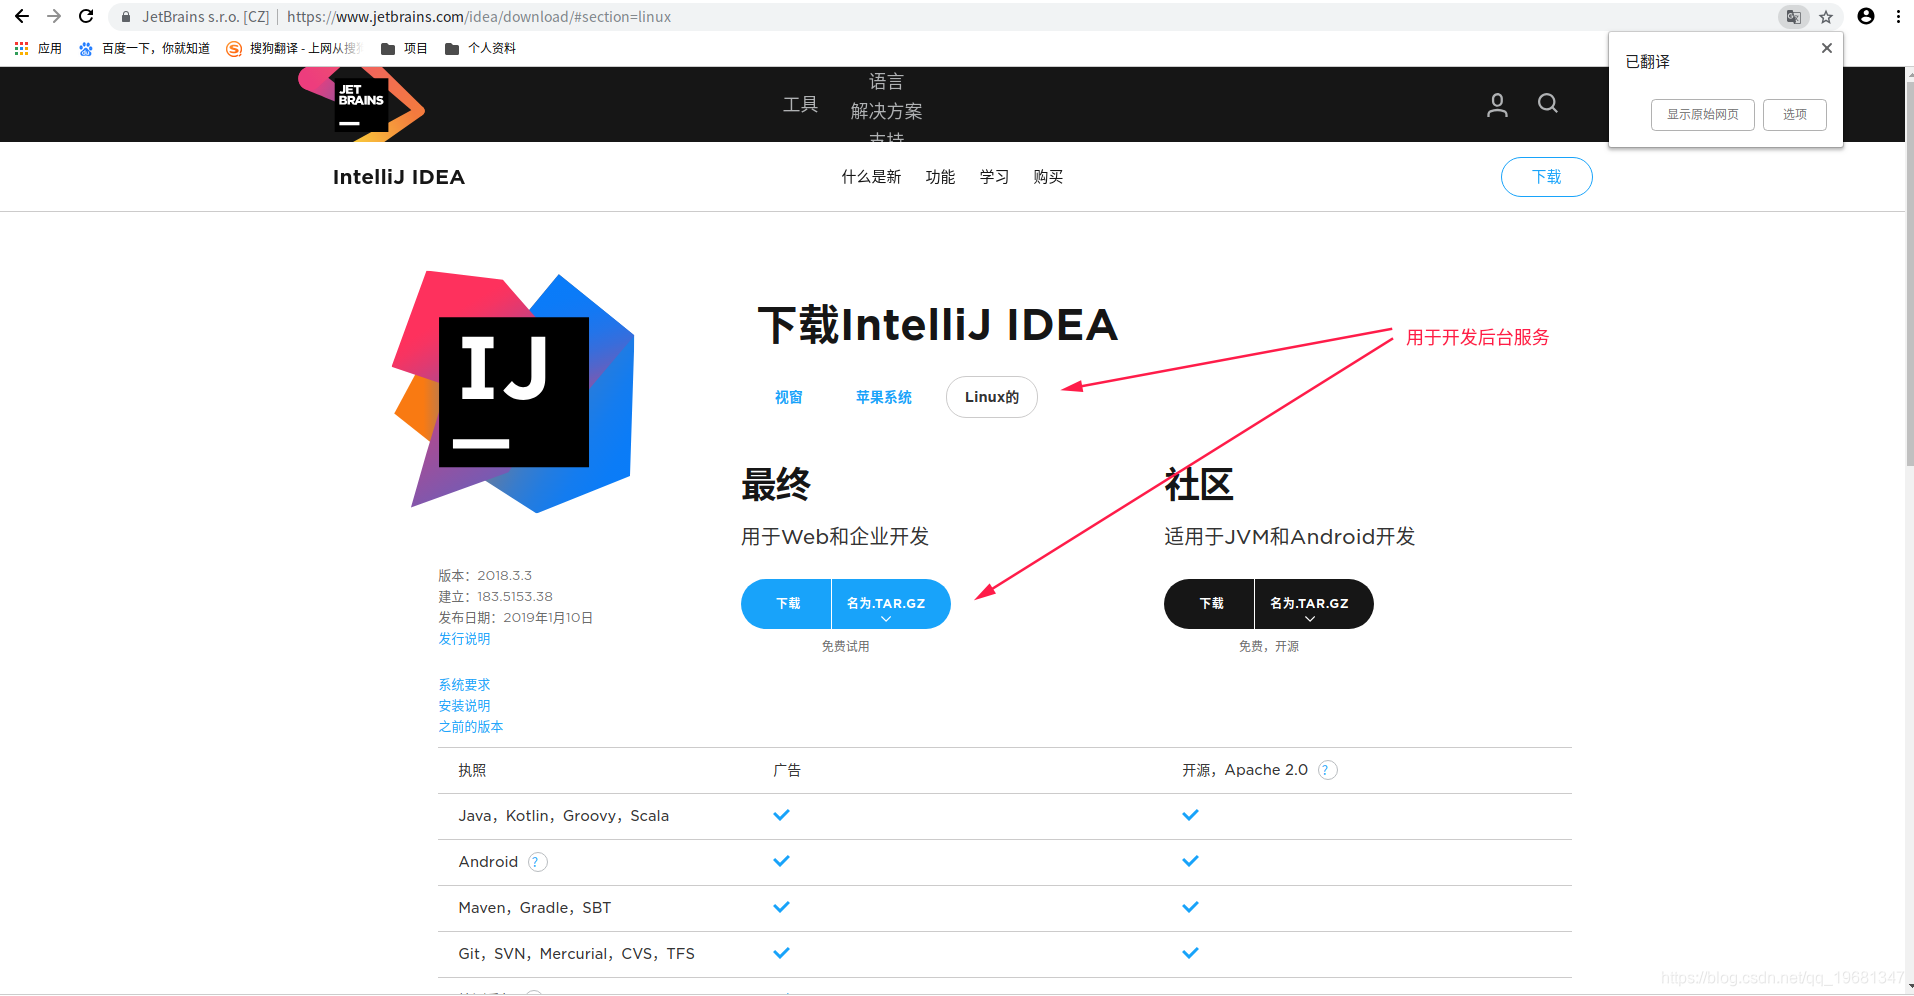Switch to the 苹果系统 platform tab
This screenshot has height=996, width=1914.
(884, 397)
